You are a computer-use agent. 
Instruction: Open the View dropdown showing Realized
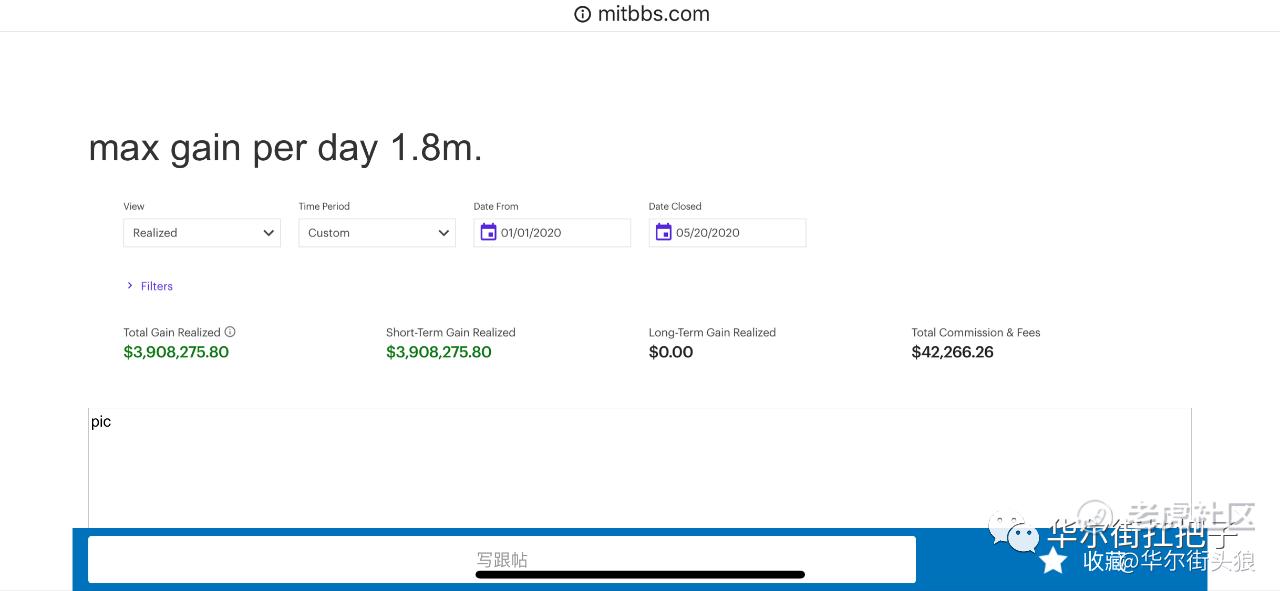tap(202, 233)
